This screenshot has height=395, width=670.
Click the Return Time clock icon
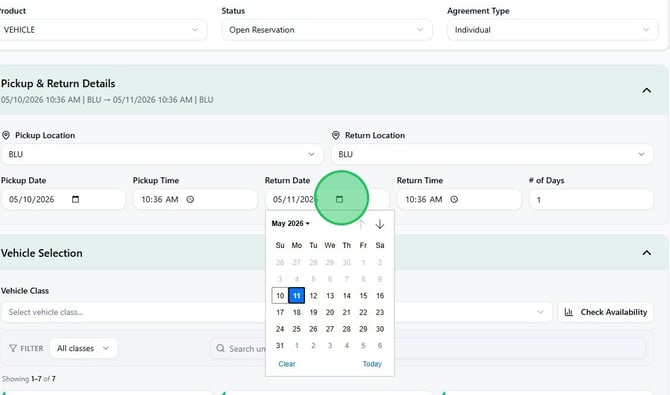click(x=454, y=199)
